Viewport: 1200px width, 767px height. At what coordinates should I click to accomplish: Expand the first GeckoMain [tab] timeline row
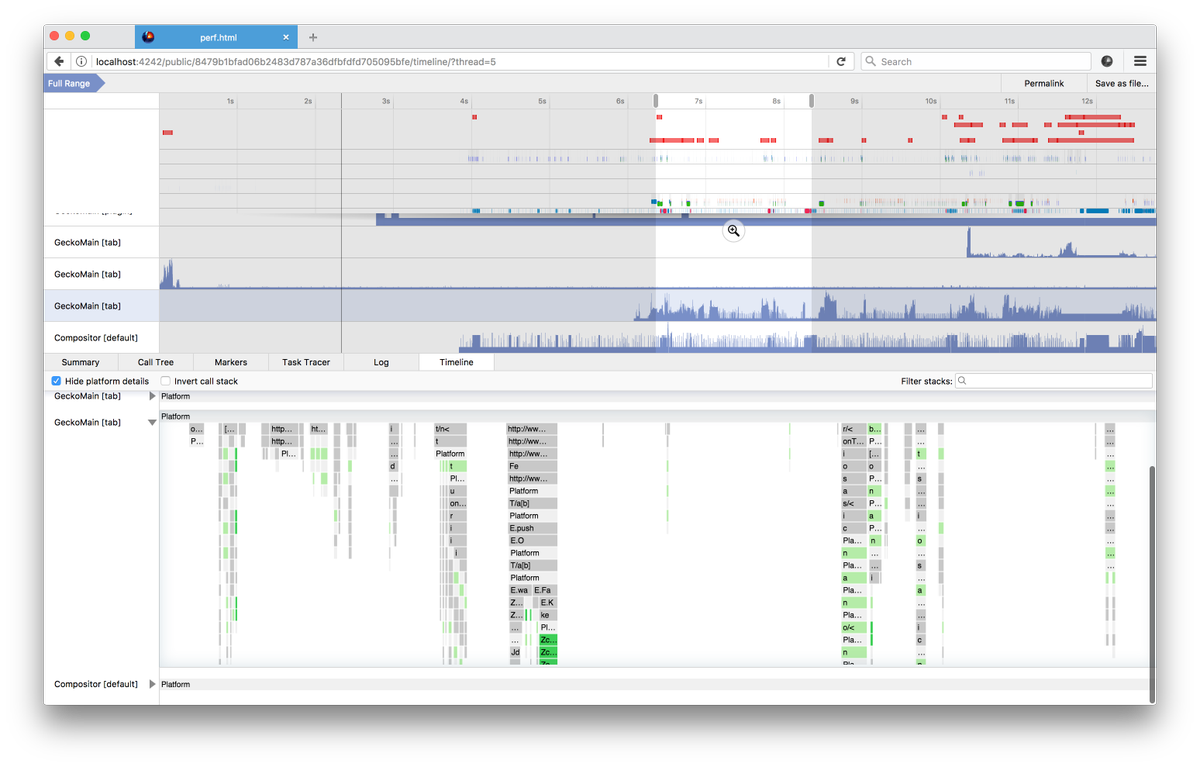pyautogui.click(x=153, y=396)
